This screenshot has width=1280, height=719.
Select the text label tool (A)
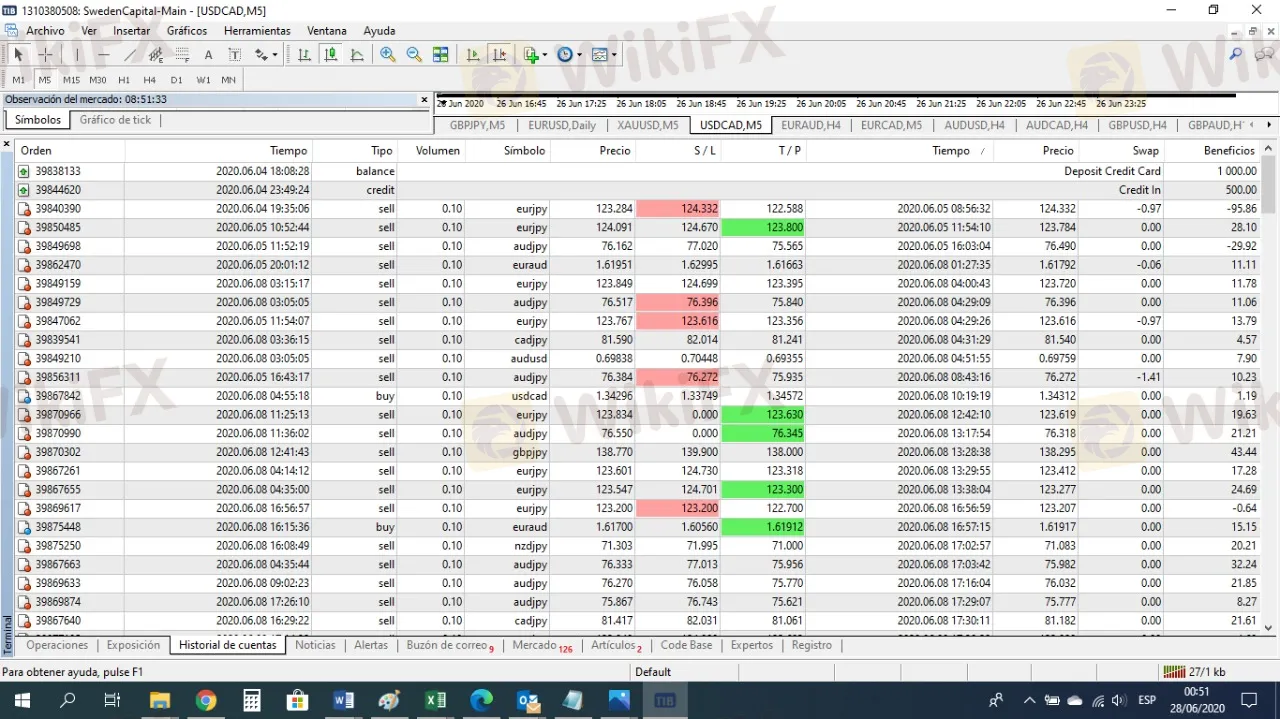pyautogui.click(x=208, y=55)
